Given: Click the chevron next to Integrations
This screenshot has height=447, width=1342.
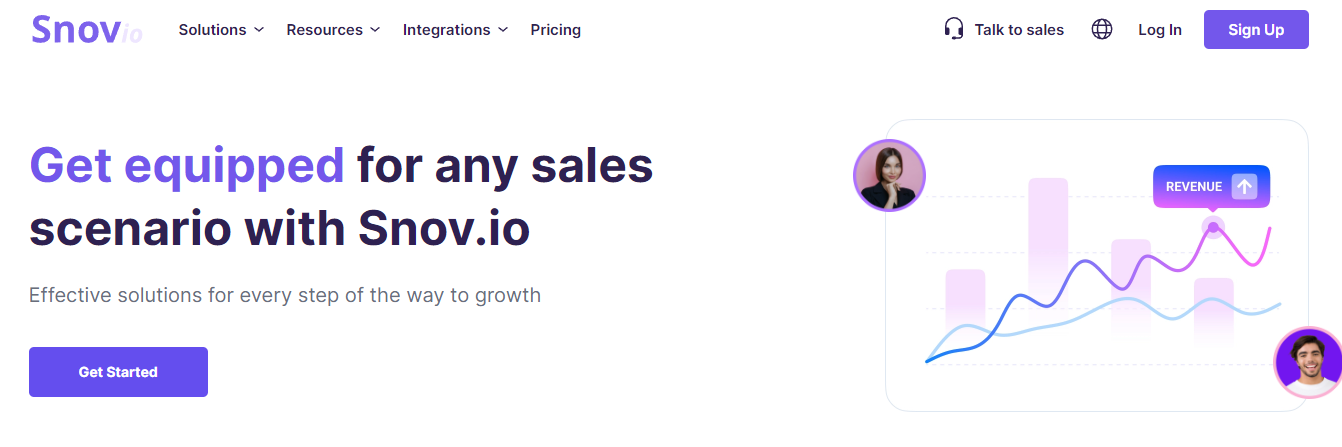Looking at the screenshot, I should pos(503,30).
